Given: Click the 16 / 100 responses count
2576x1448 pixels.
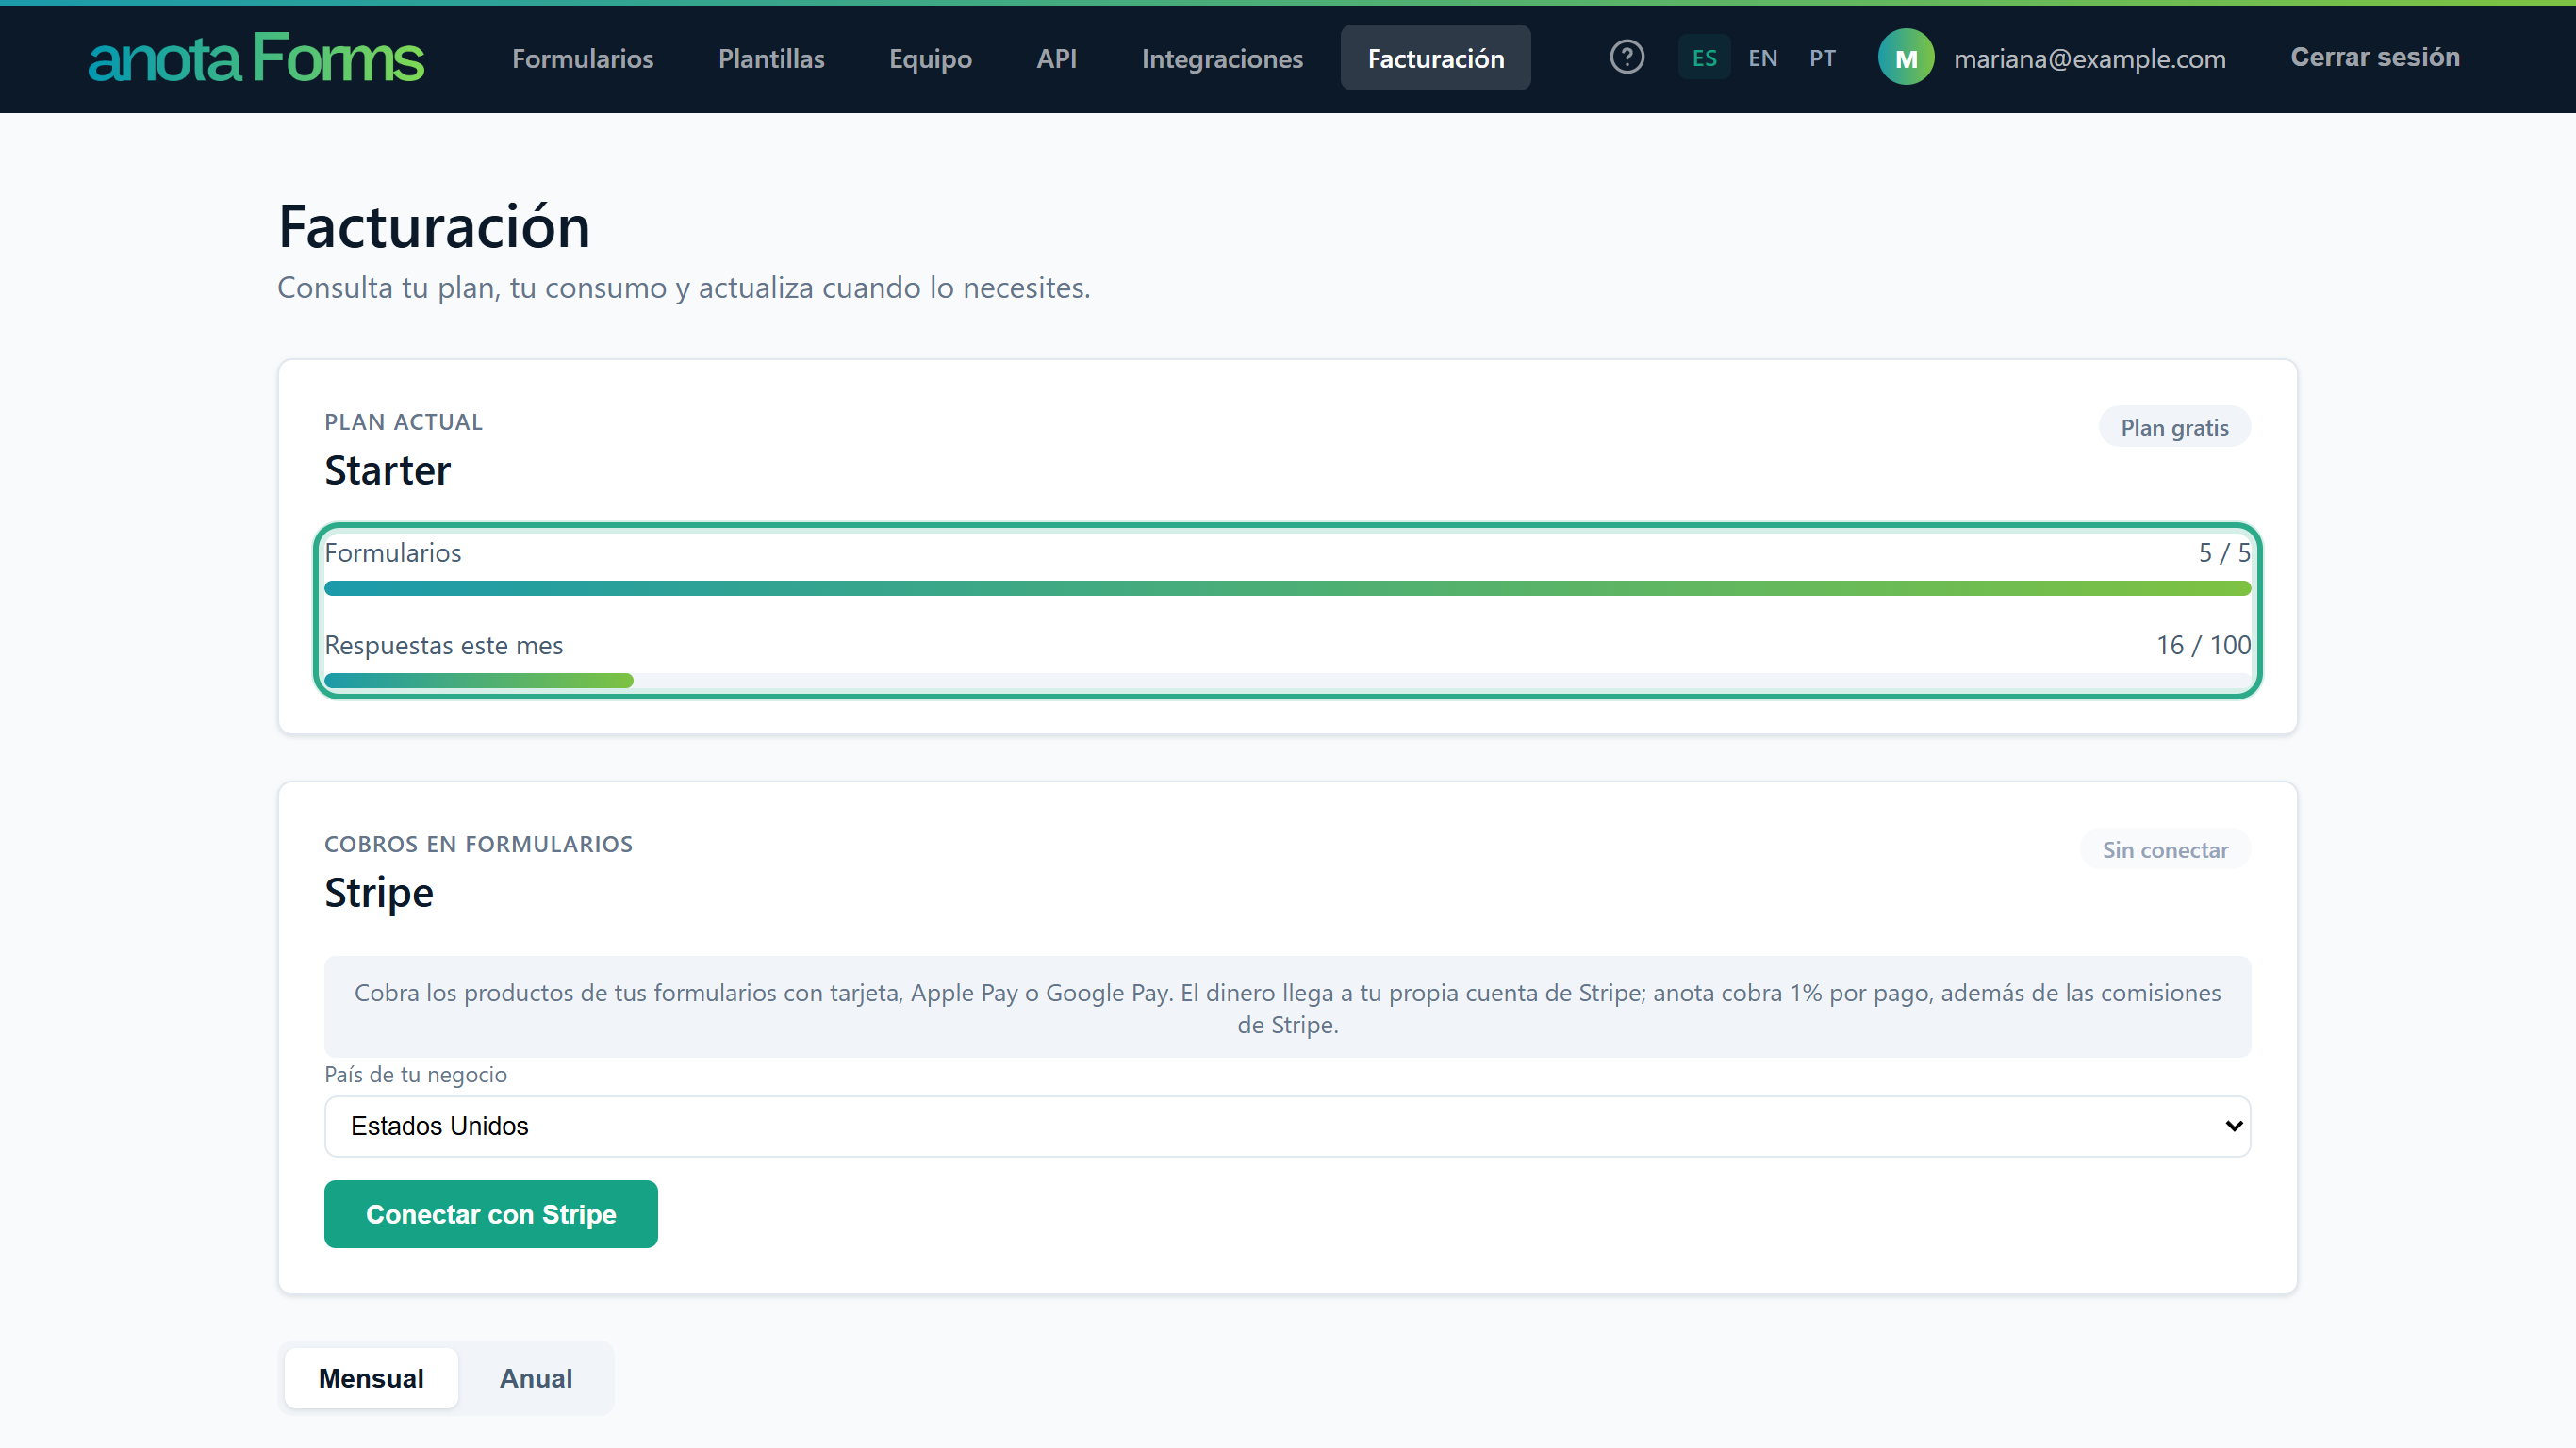Looking at the screenshot, I should coord(2203,645).
